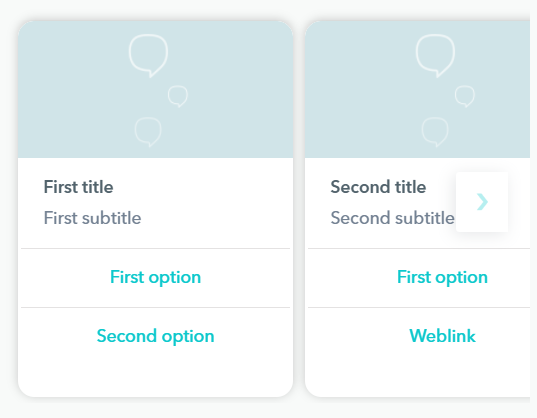Click the first card's header image
This screenshot has height=418, width=537.
[155, 89]
